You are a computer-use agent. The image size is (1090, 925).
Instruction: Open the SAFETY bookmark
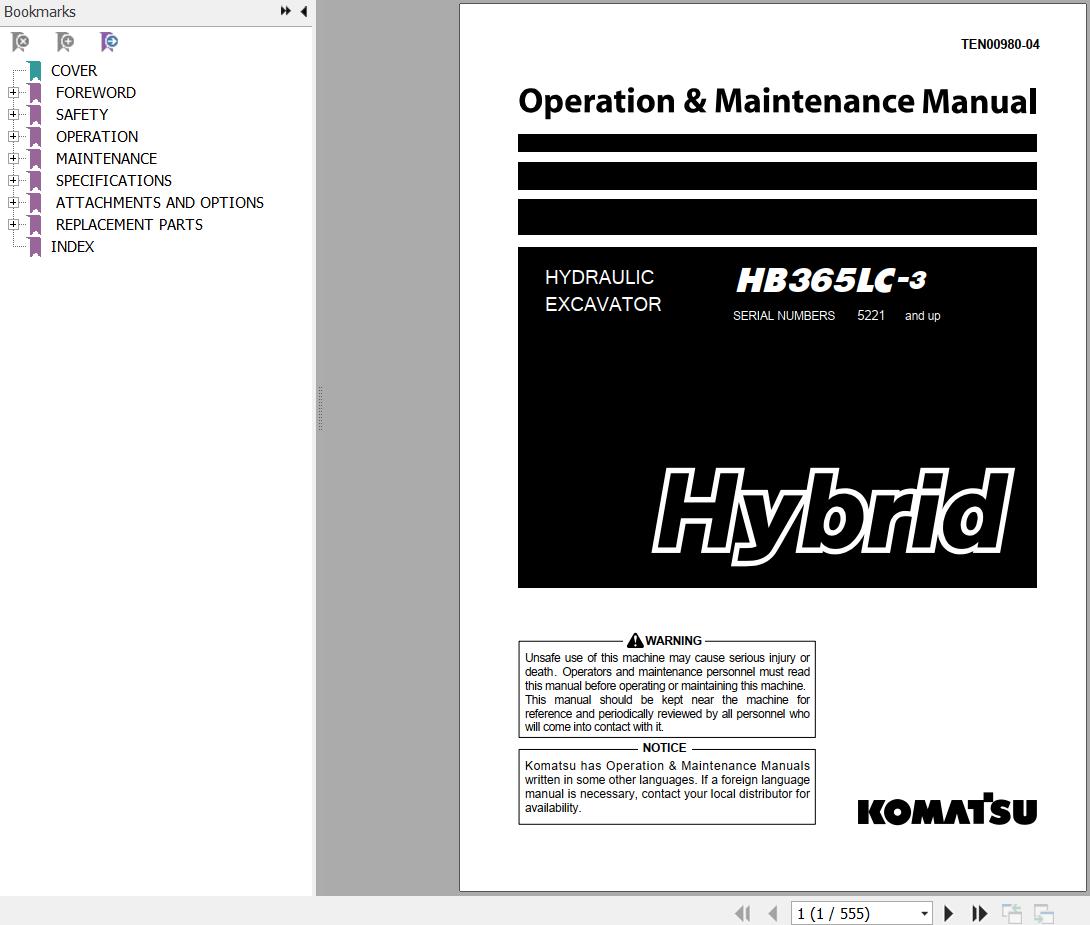[x=82, y=115]
